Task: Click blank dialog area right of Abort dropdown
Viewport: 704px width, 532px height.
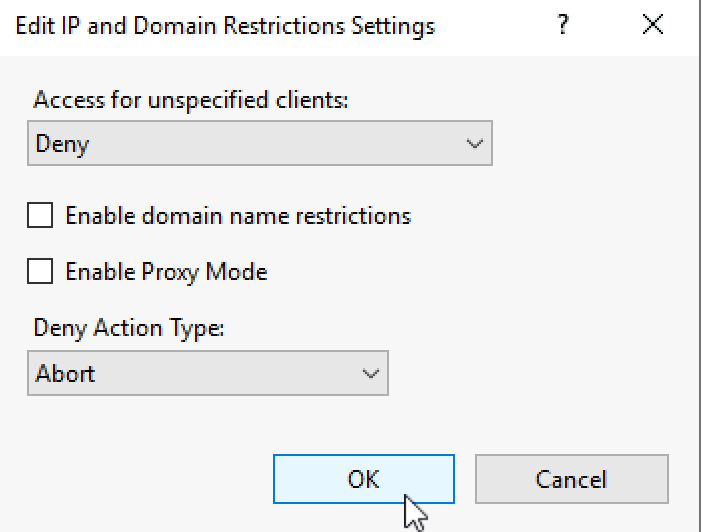Action: [x=540, y=374]
